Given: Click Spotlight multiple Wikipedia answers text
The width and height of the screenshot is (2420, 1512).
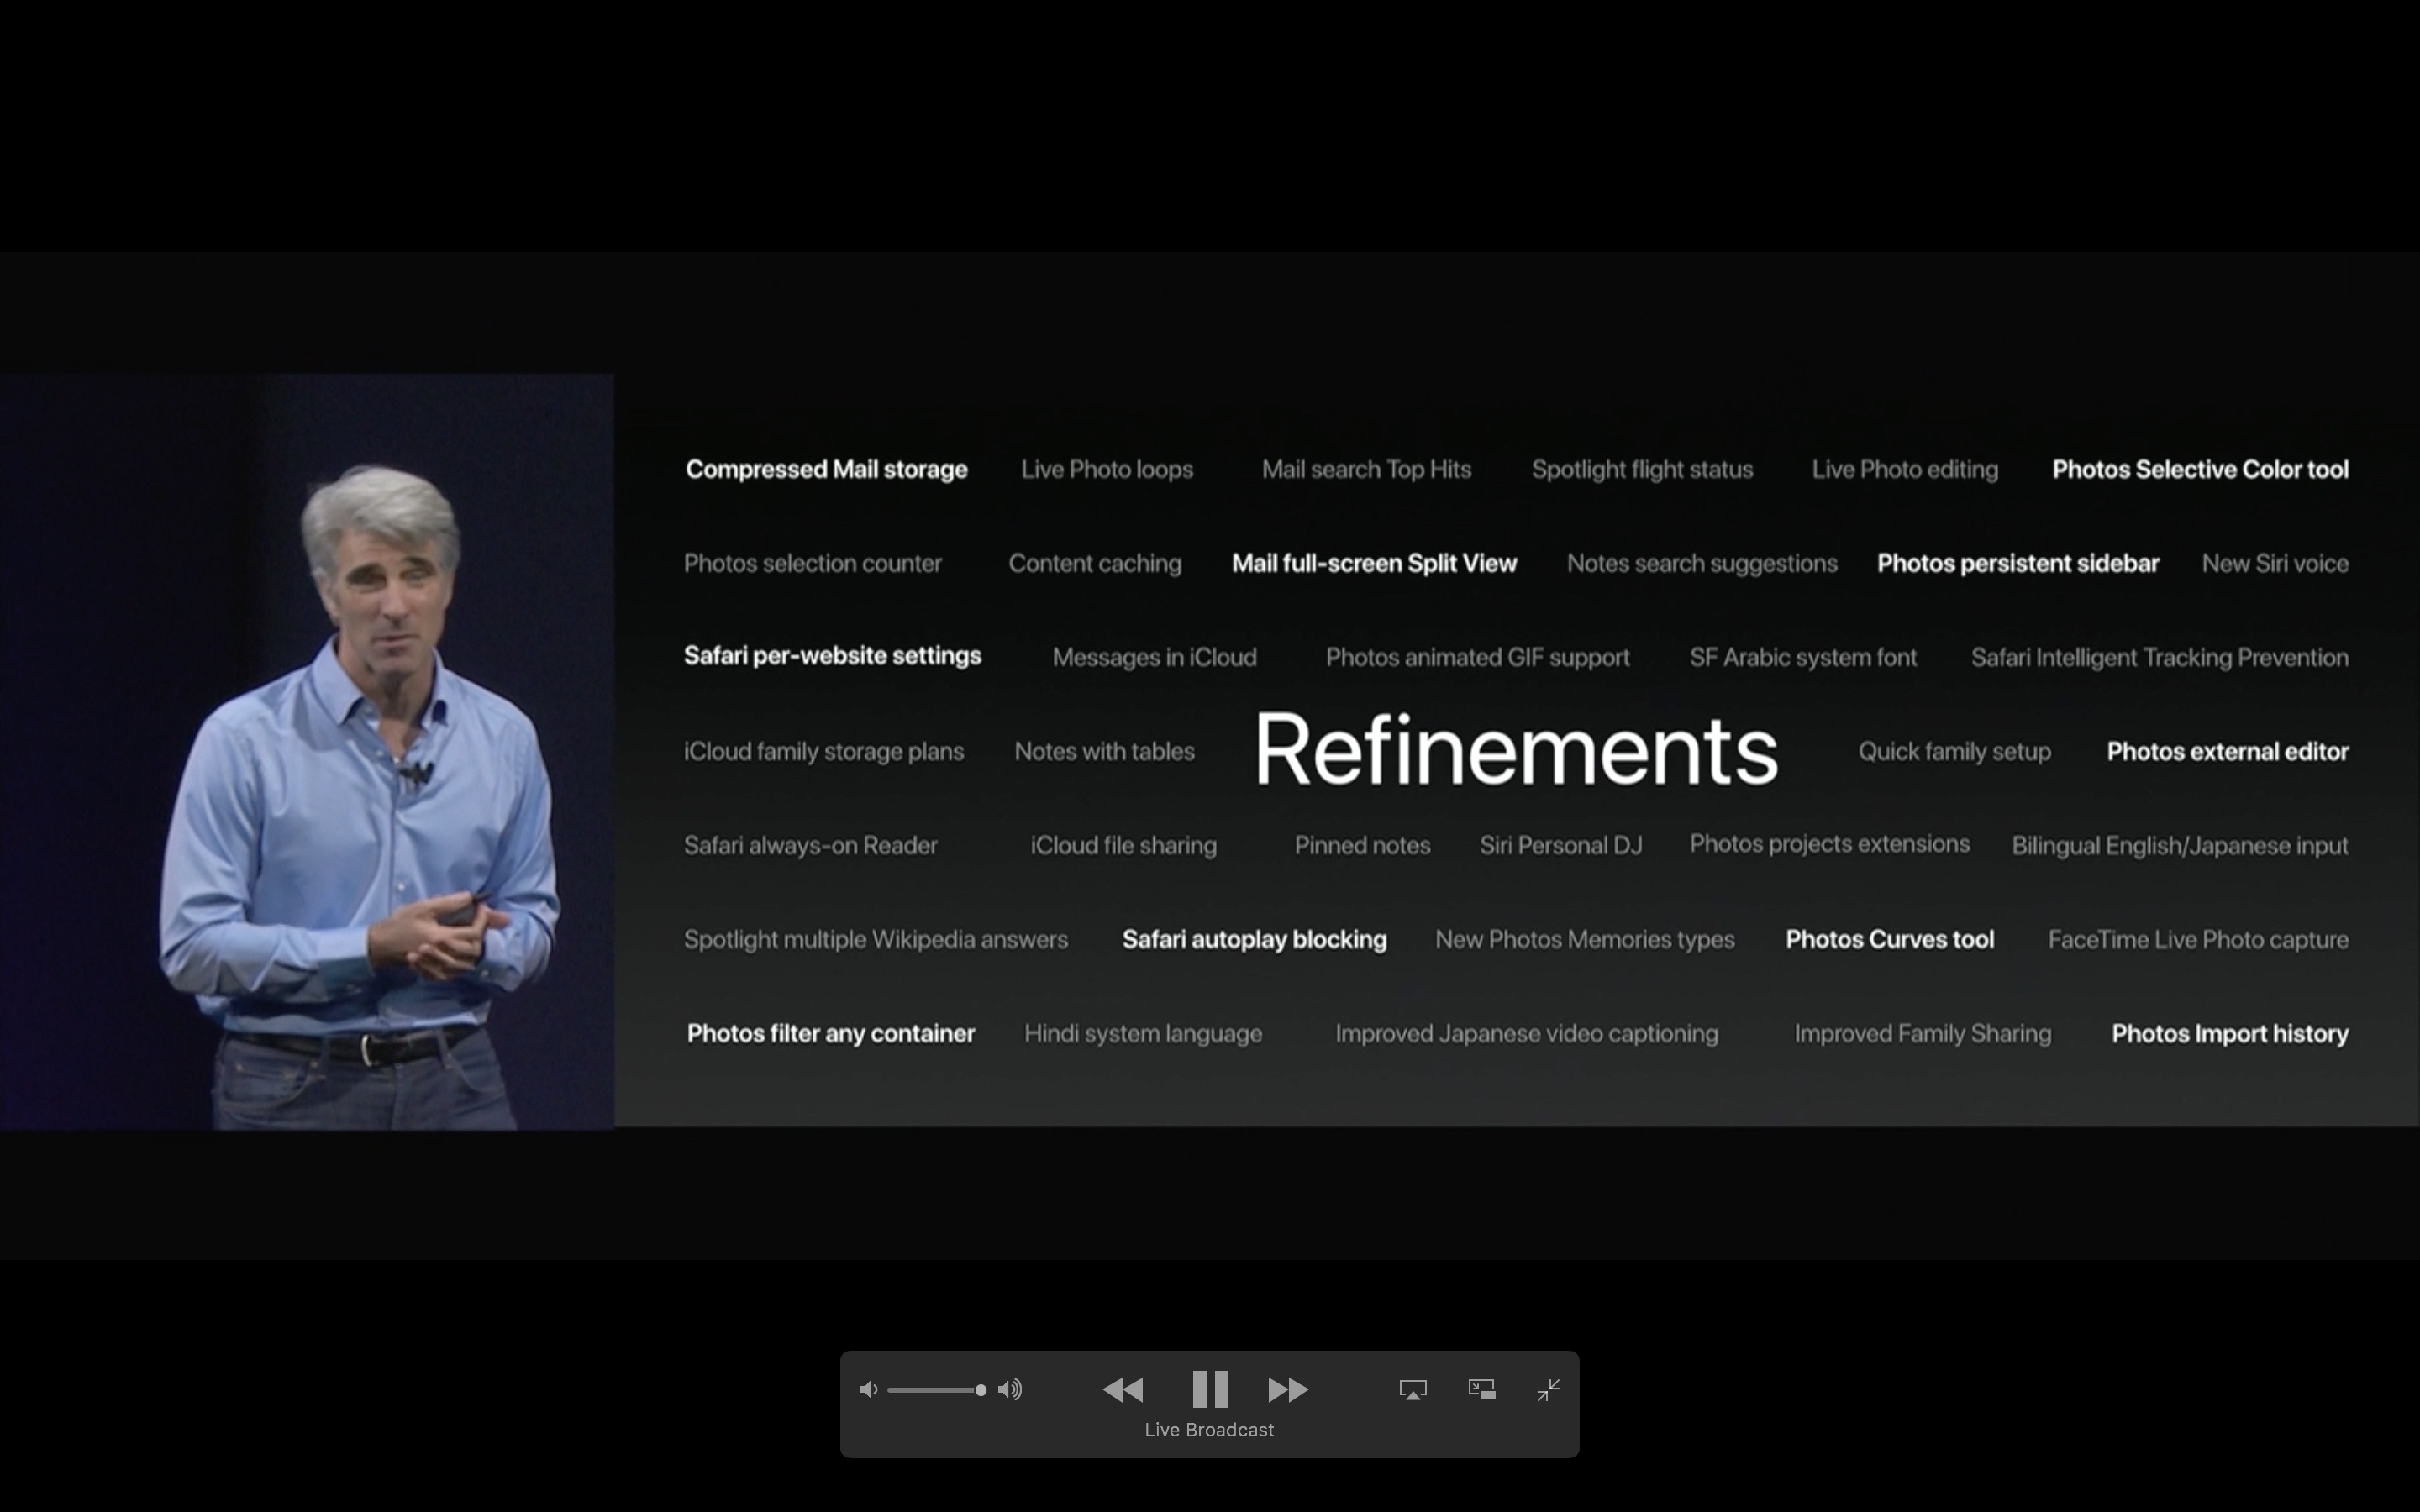Looking at the screenshot, I should coord(876,939).
